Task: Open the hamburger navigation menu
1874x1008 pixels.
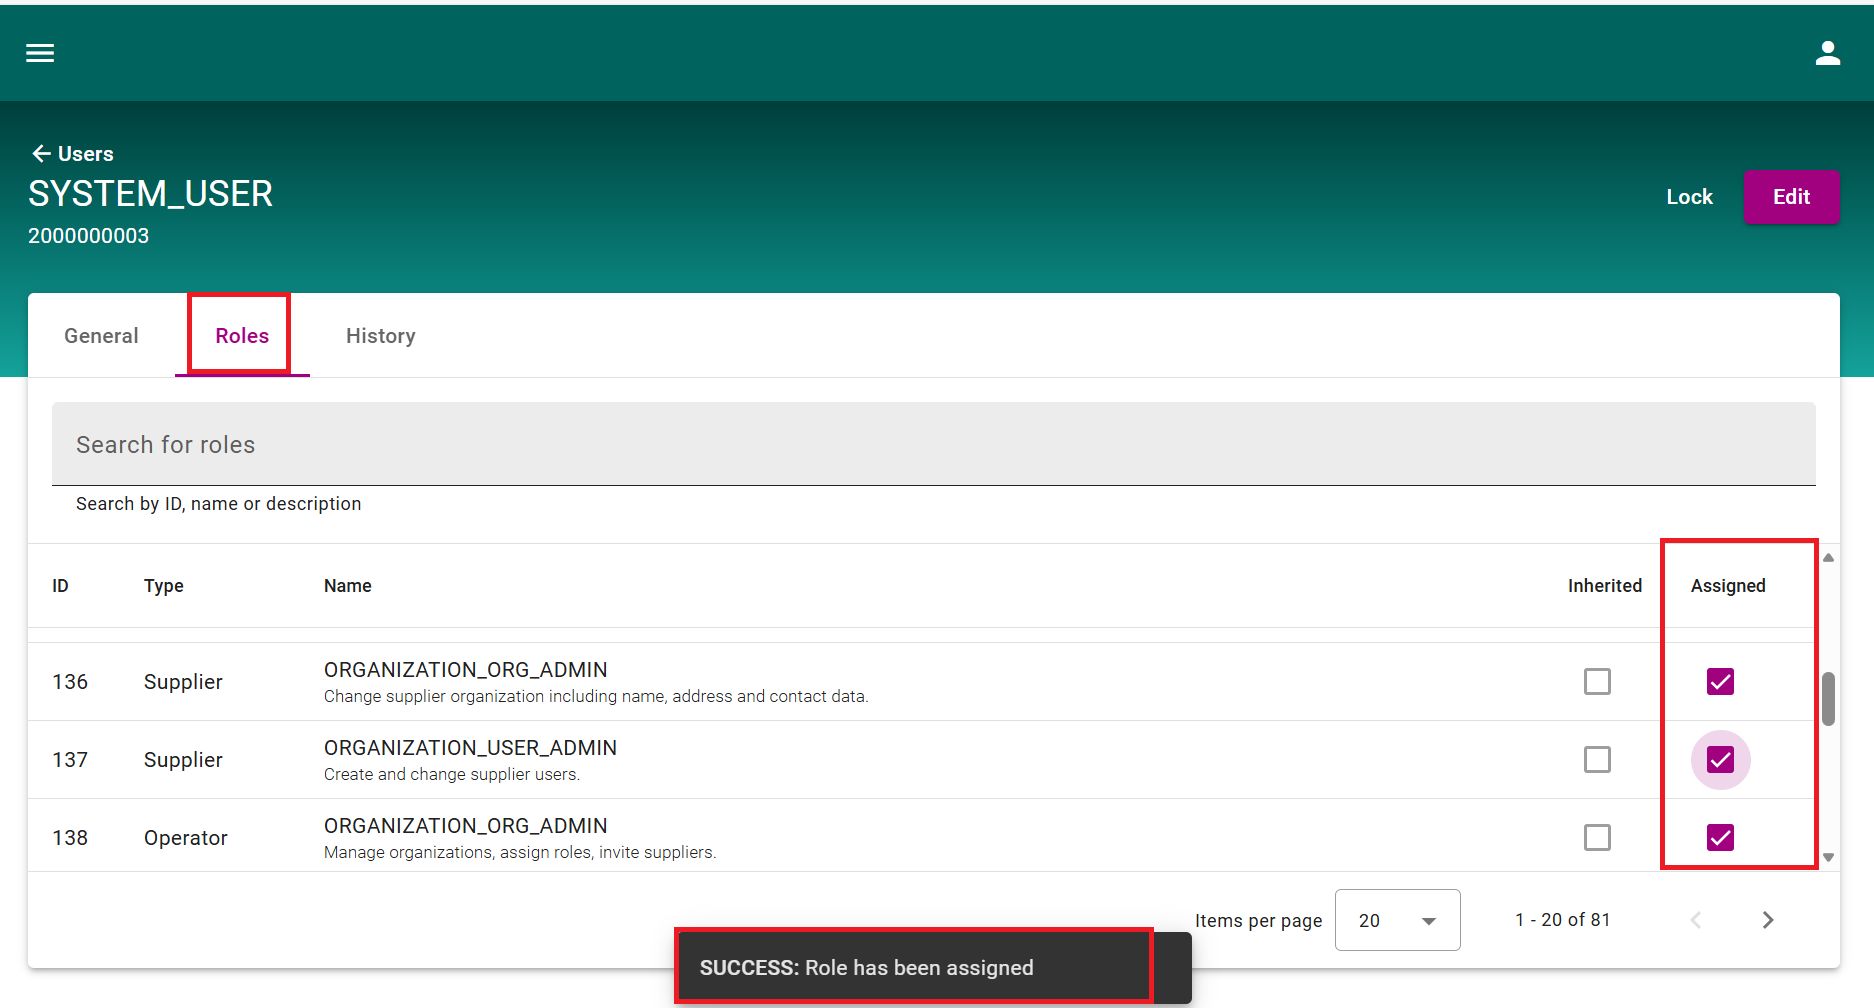Action: point(40,53)
